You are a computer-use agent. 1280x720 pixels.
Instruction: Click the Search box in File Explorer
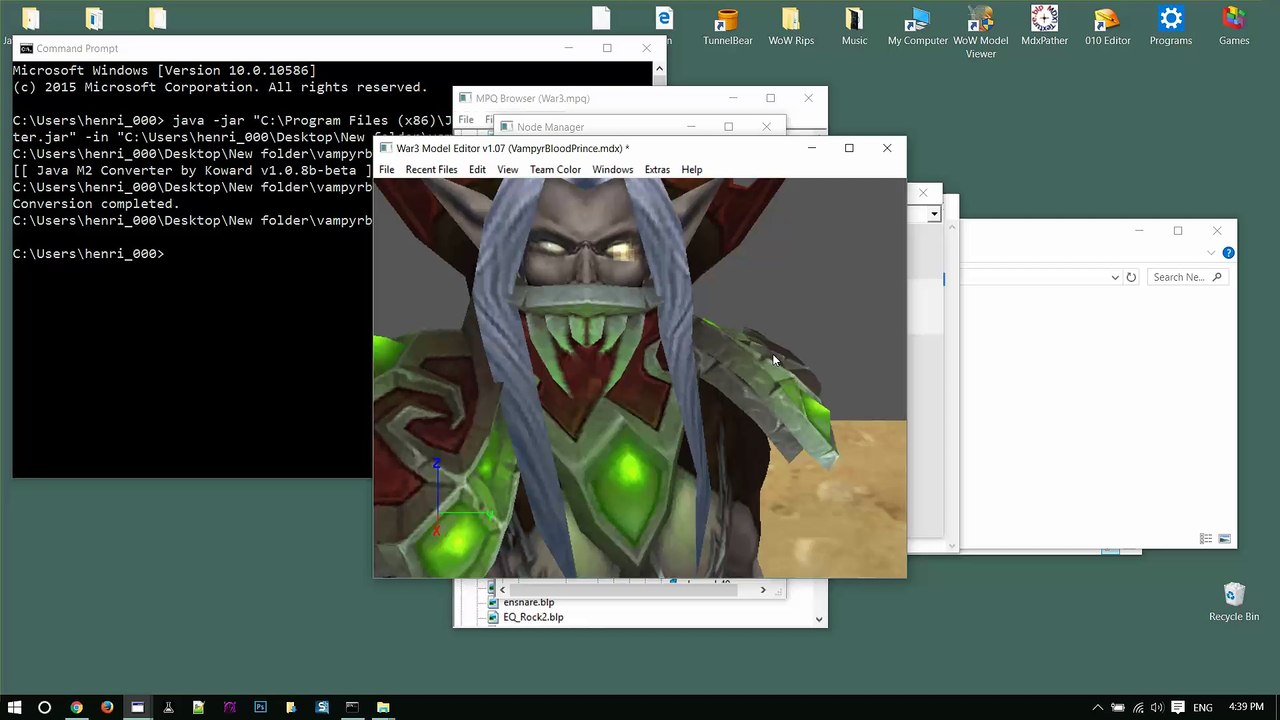(x=1187, y=277)
